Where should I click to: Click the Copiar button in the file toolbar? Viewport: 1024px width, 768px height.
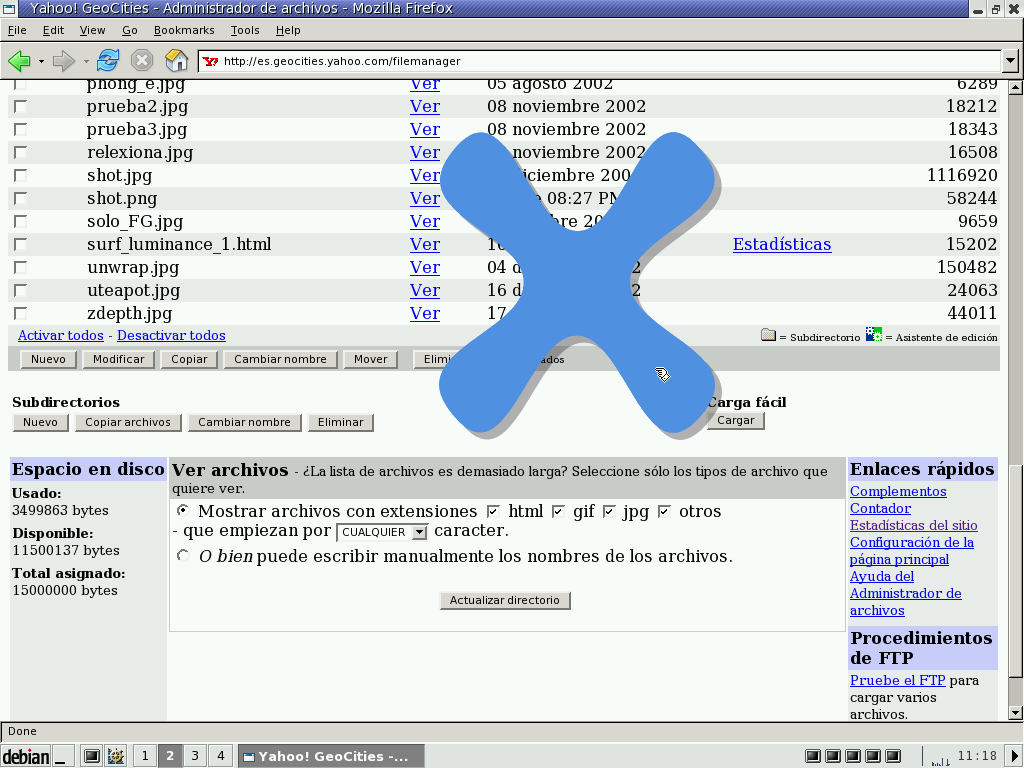[189, 359]
